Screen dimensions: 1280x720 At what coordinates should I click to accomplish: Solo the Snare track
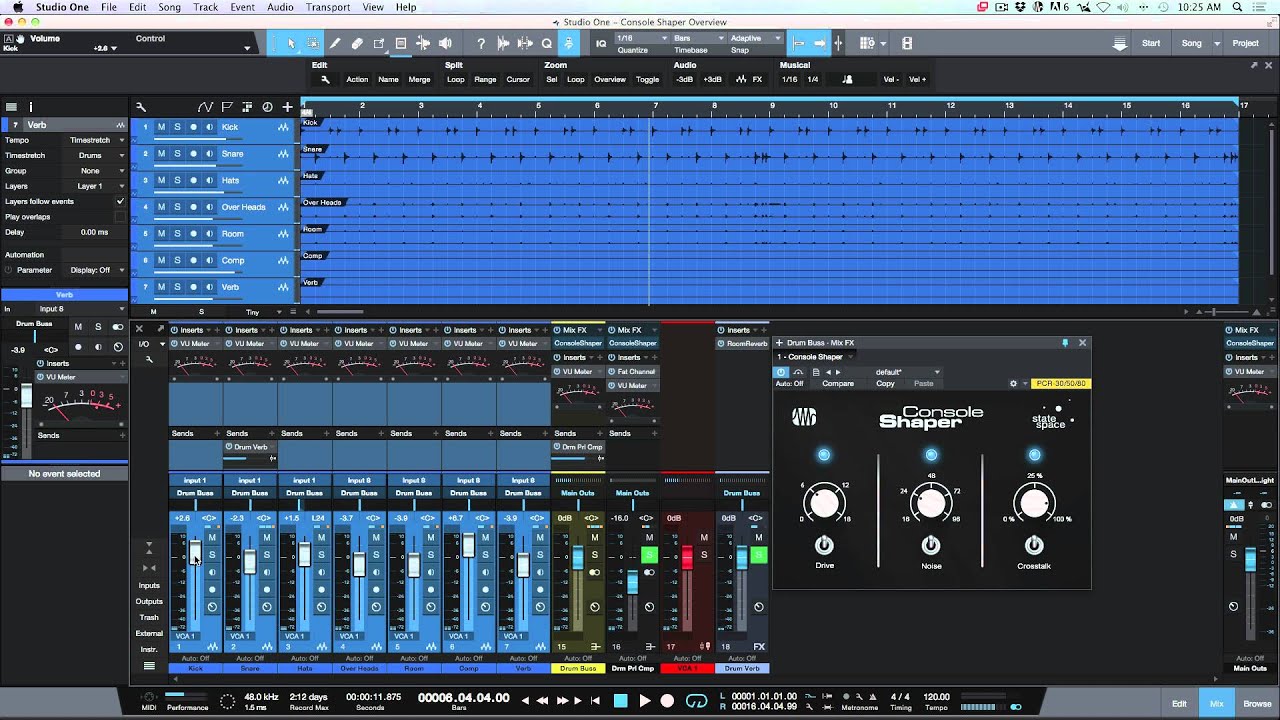pos(177,154)
